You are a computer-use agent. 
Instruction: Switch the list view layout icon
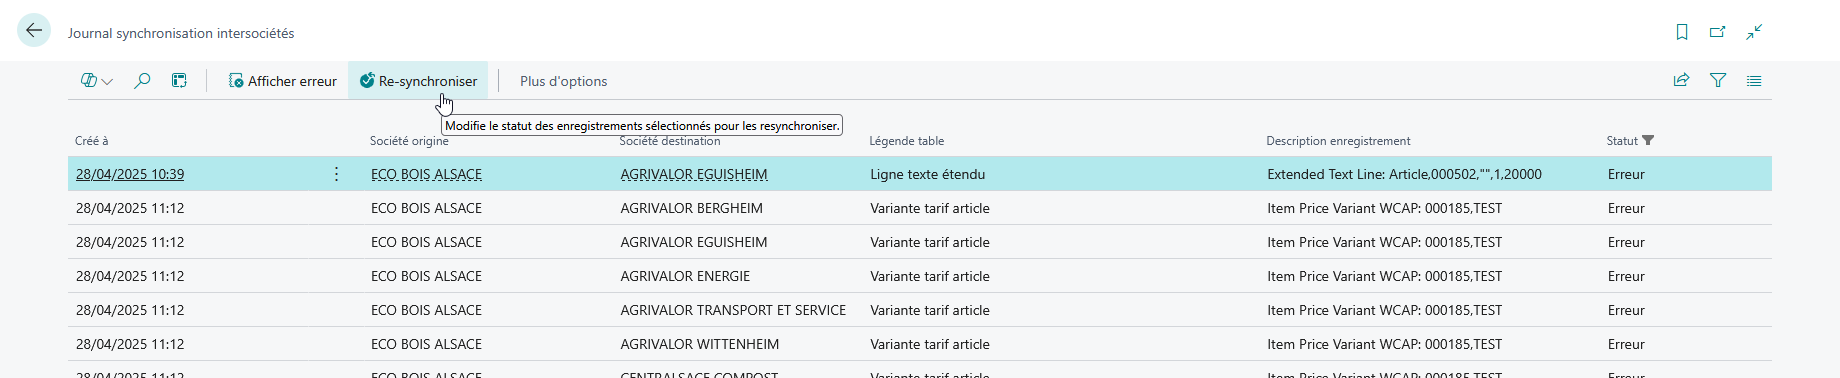1754,81
